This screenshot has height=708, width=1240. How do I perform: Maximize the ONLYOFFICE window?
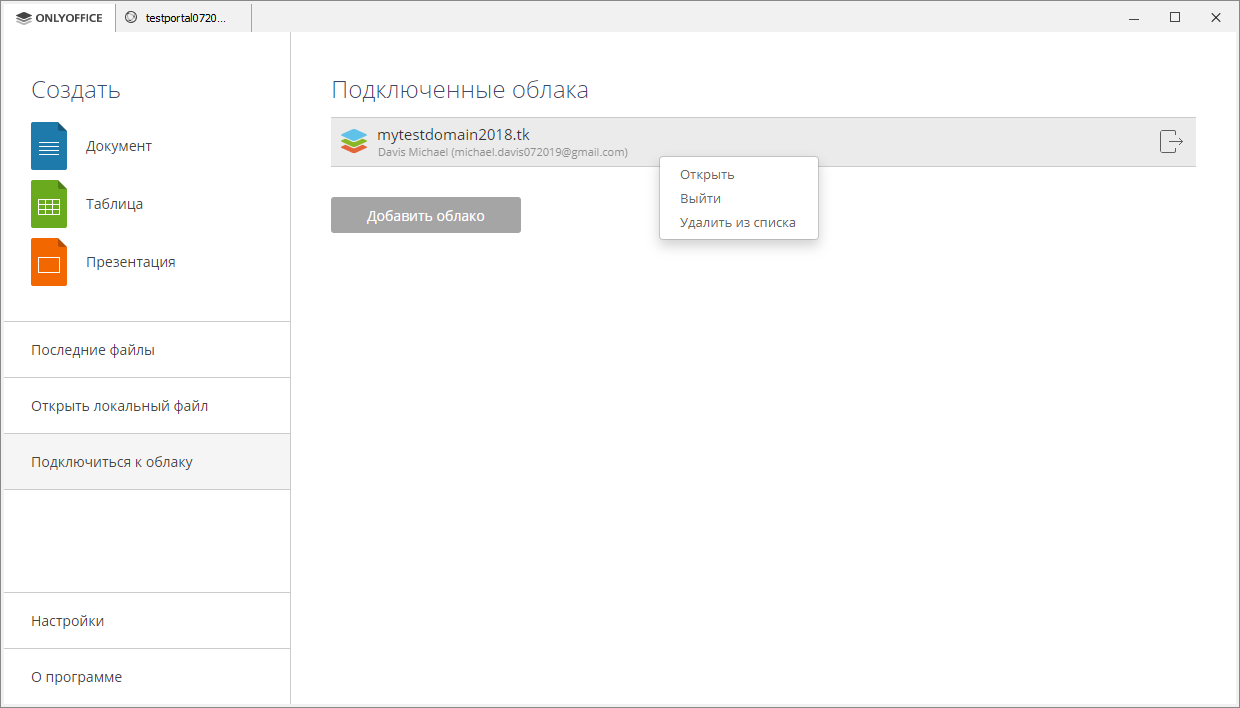tap(1175, 17)
